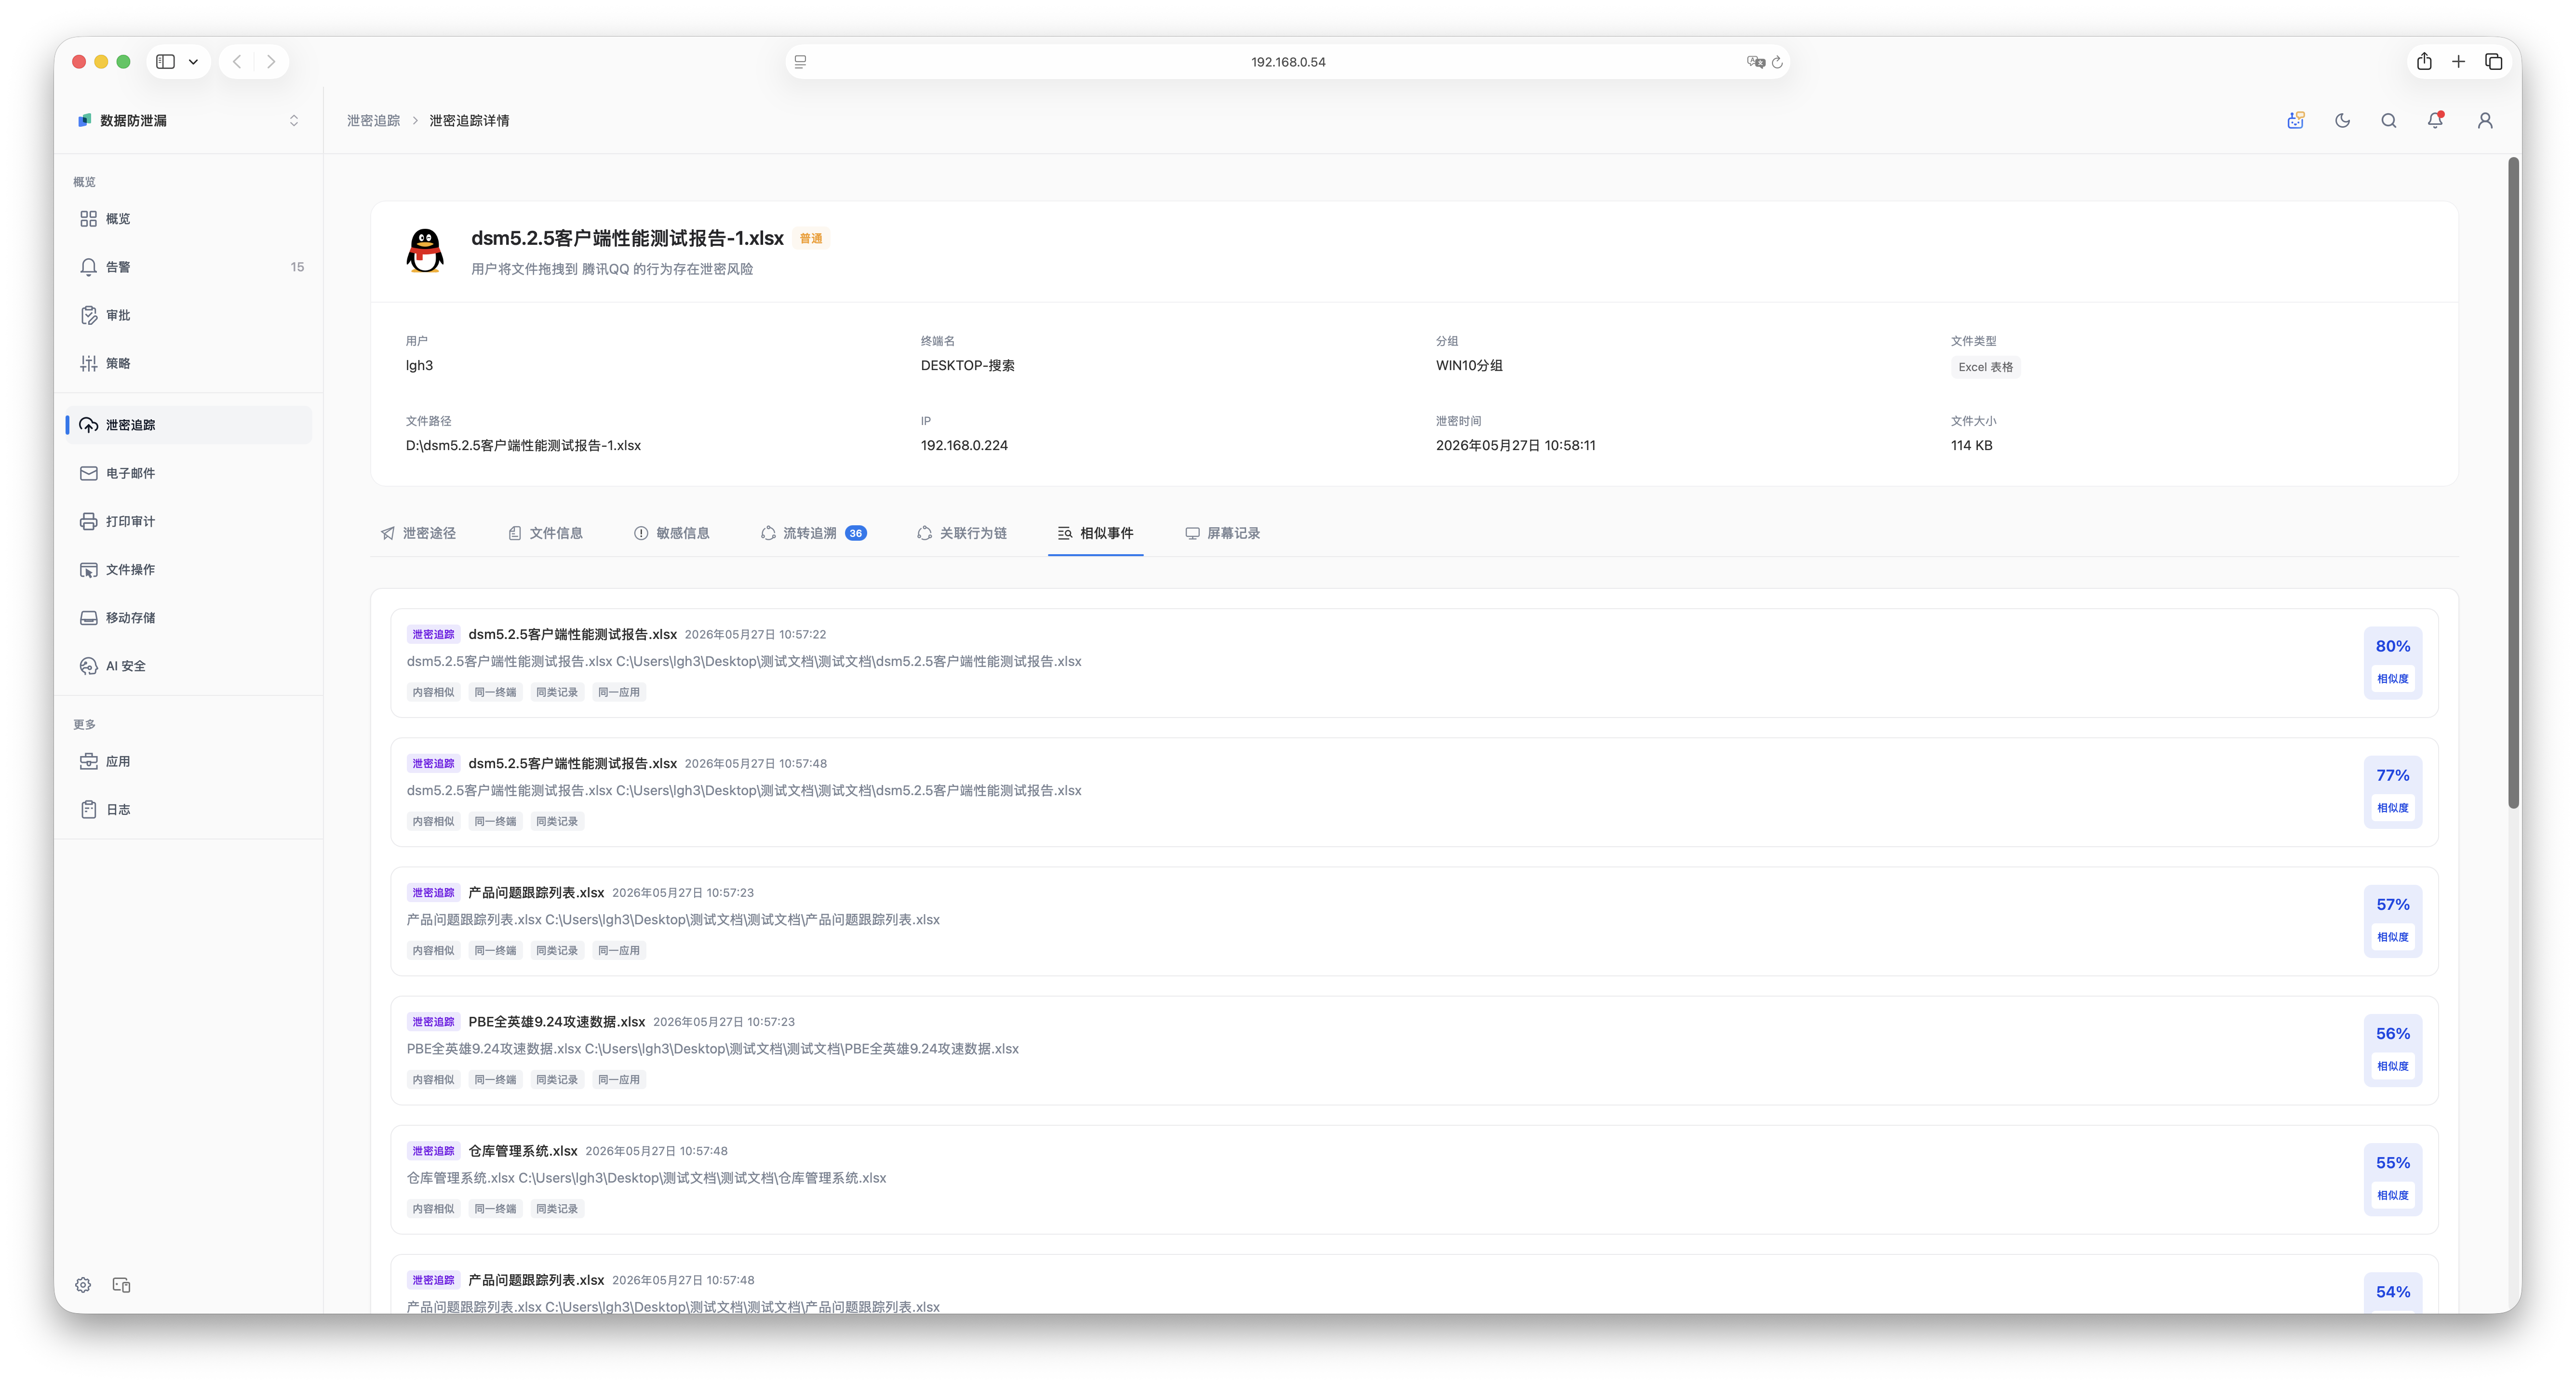Open the AI 安全 sidebar item
Viewport: 2576px width, 1385px height.
[x=188, y=666]
